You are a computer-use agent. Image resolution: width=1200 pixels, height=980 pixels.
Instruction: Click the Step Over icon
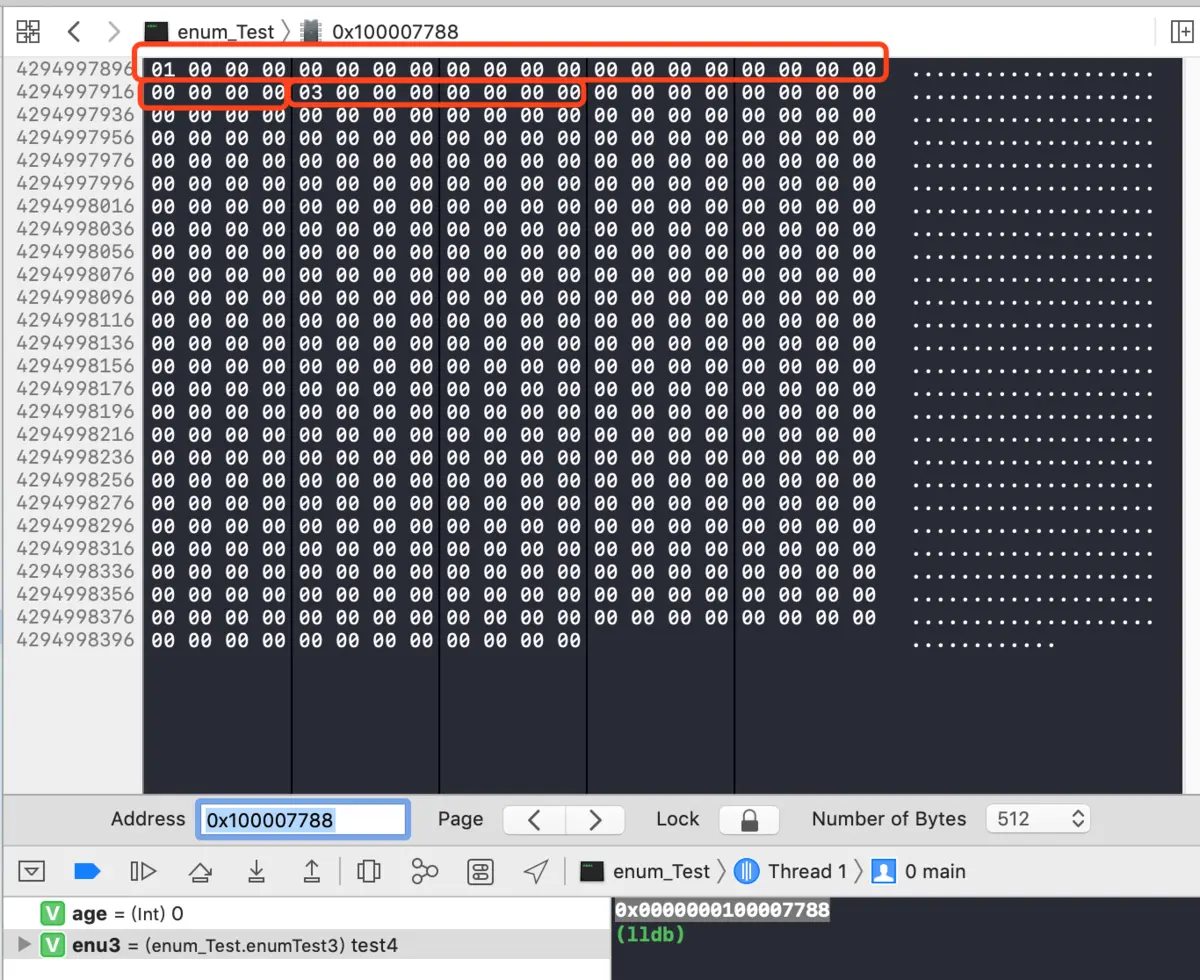point(199,871)
